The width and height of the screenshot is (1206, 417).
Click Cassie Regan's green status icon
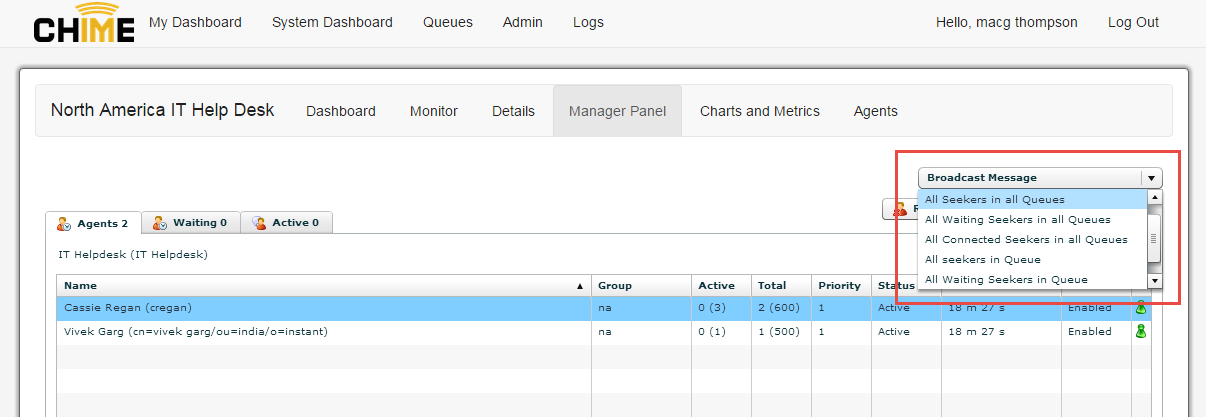click(1140, 308)
